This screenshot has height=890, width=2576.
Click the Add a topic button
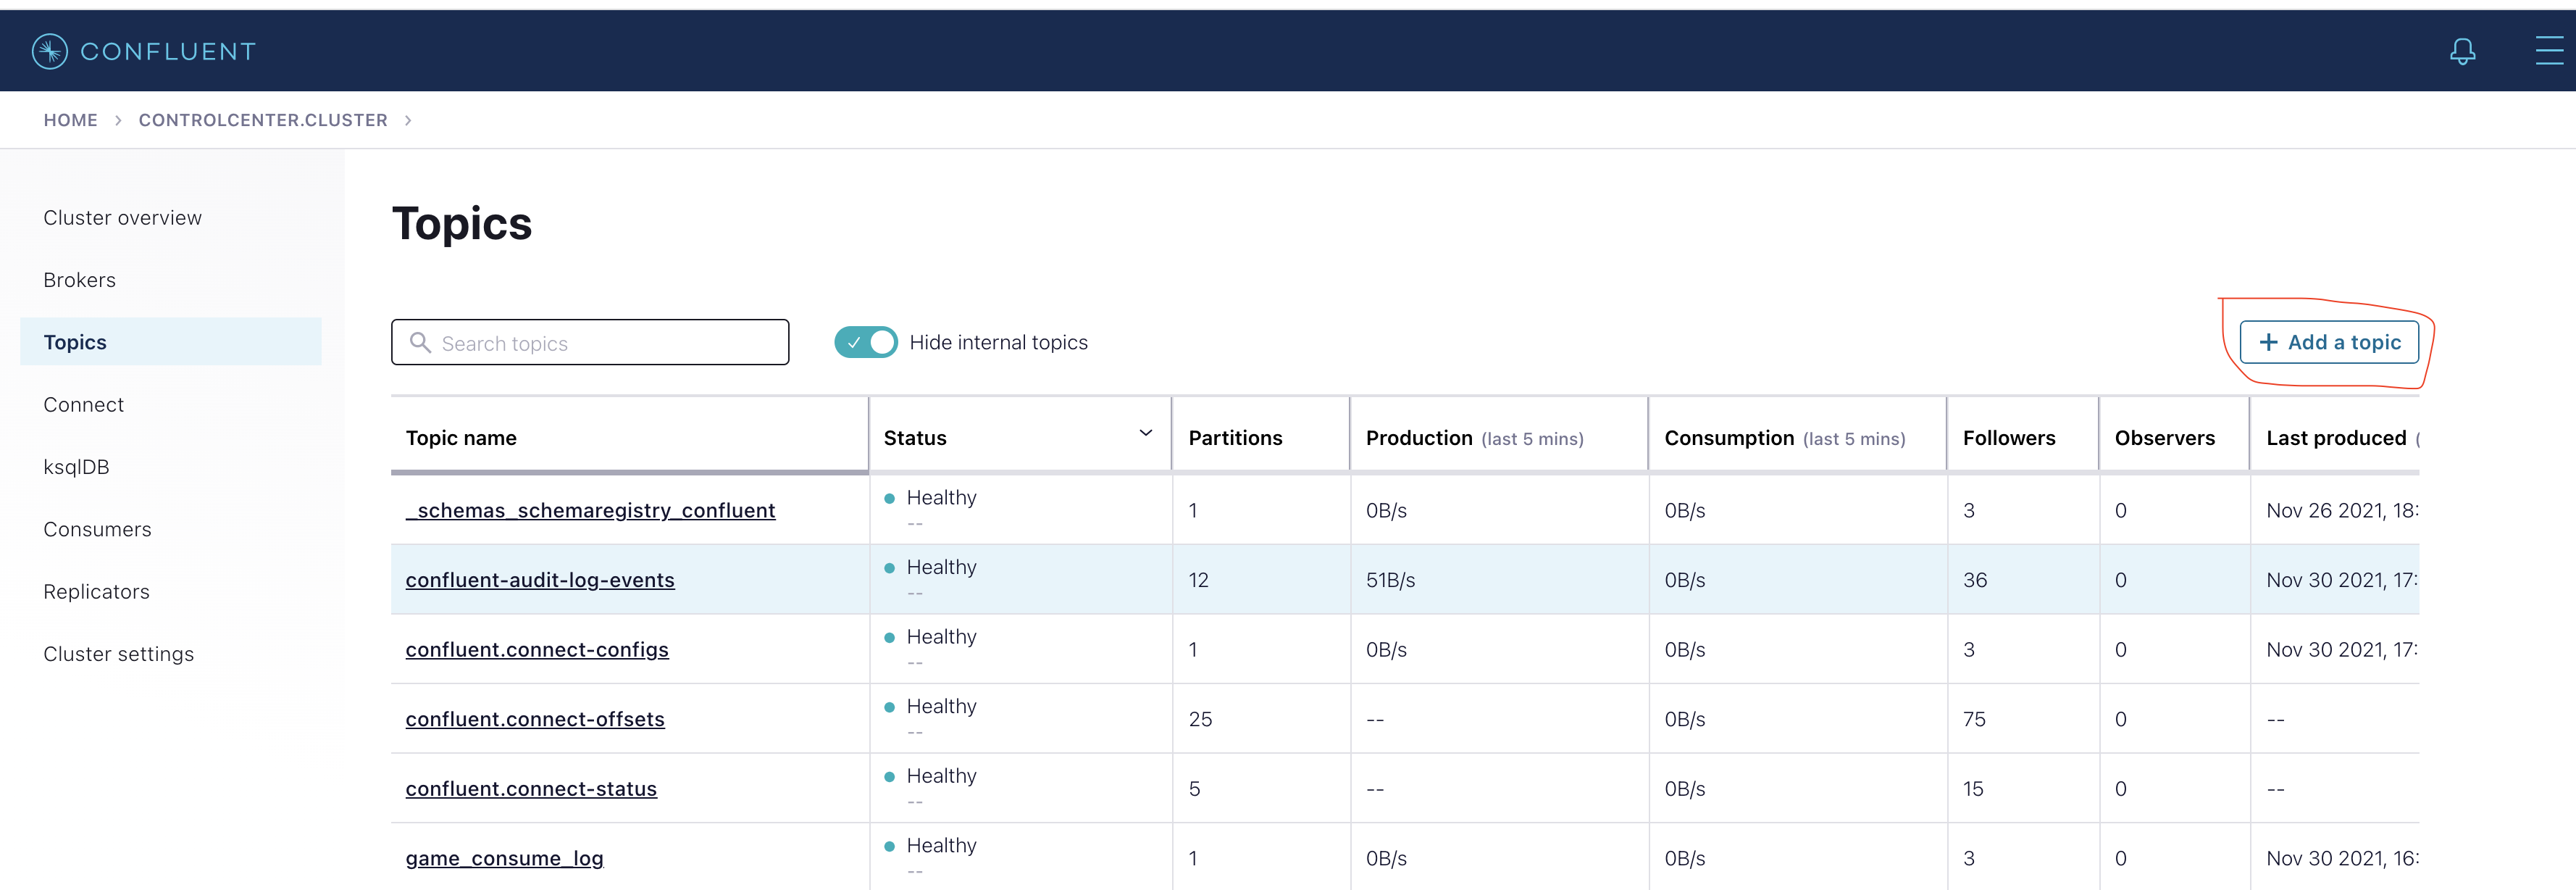2328,342
